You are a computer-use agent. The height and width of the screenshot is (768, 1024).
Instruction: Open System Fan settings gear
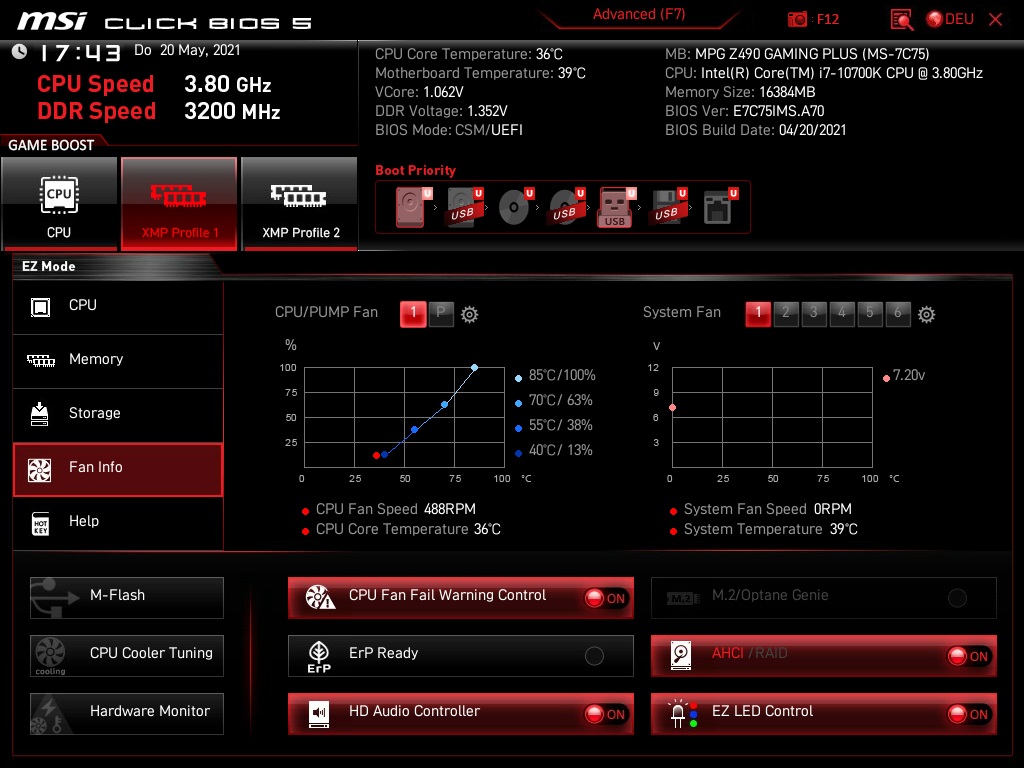click(927, 315)
